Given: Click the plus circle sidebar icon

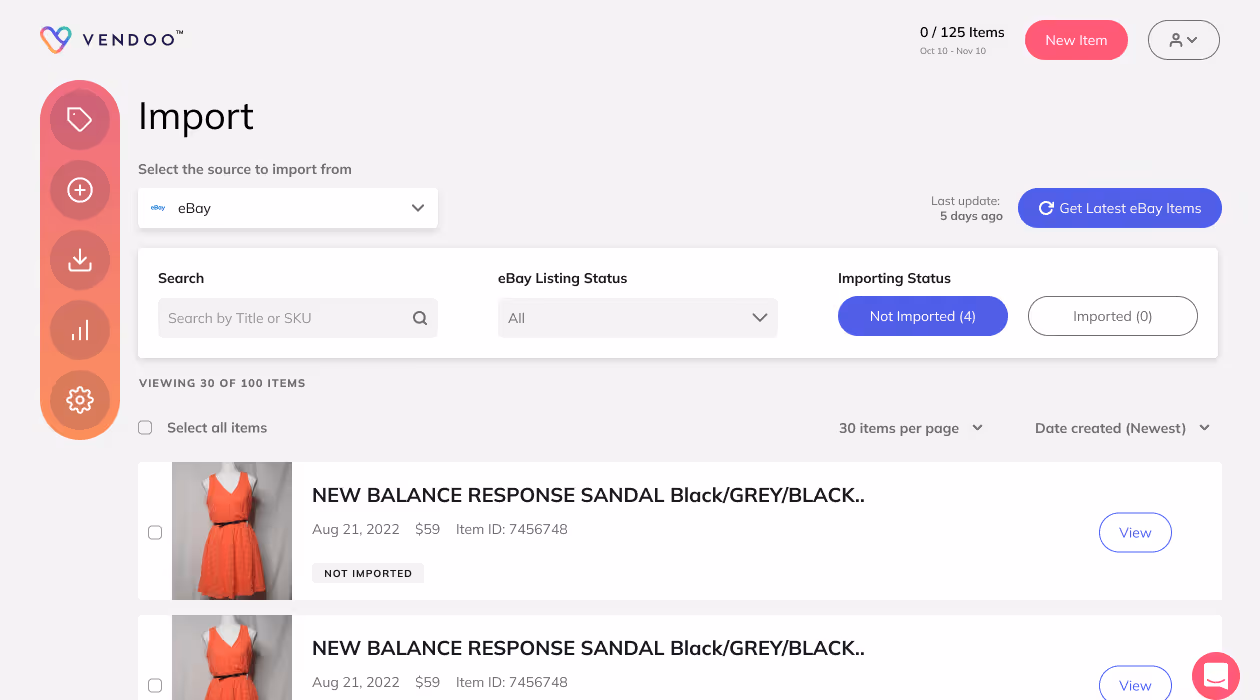Looking at the screenshot, I should click(80, 190).
